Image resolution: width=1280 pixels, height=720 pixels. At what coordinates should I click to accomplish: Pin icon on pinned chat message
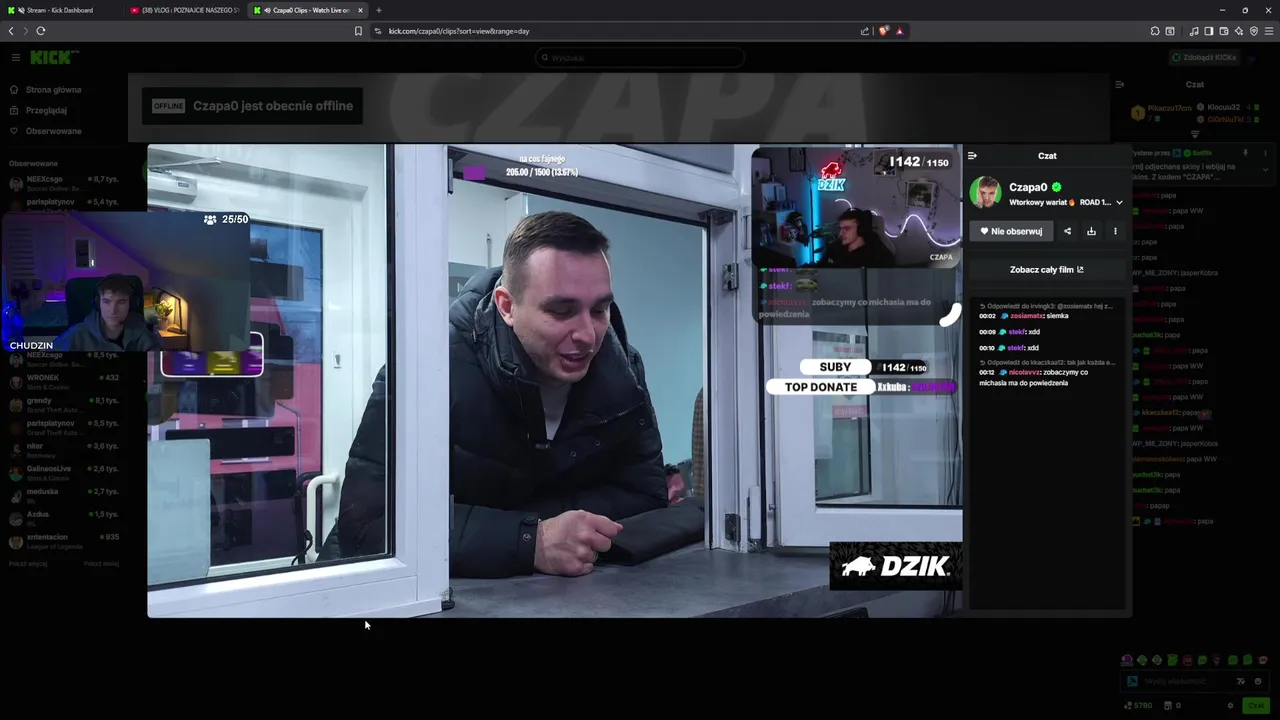click(x=1245, y=153)
